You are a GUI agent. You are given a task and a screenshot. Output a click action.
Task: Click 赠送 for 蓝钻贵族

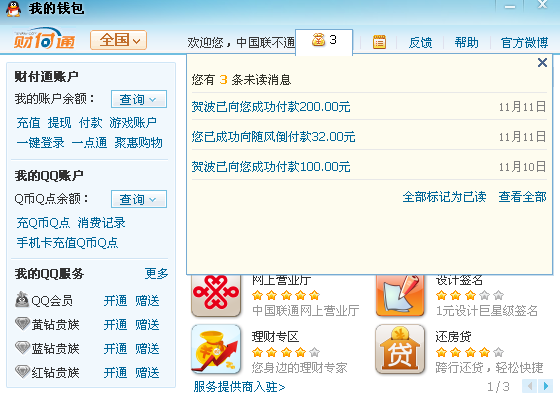pyautogui.click(x=147, y=348)
